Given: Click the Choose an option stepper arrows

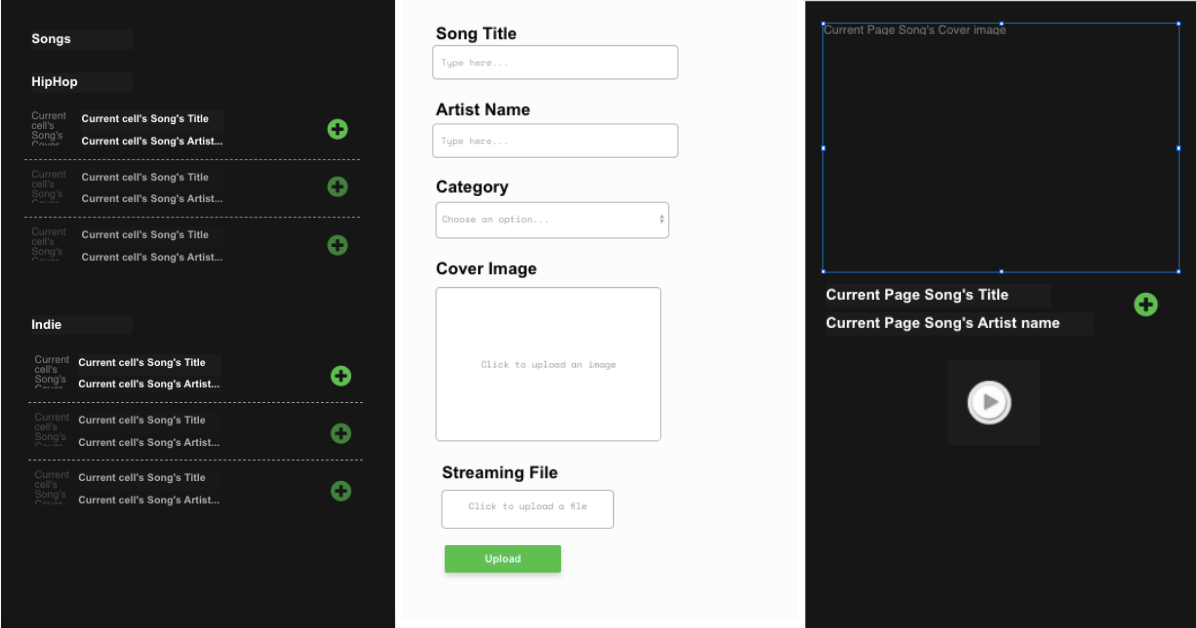Looking at the screenshot, I should coord(660,219).
